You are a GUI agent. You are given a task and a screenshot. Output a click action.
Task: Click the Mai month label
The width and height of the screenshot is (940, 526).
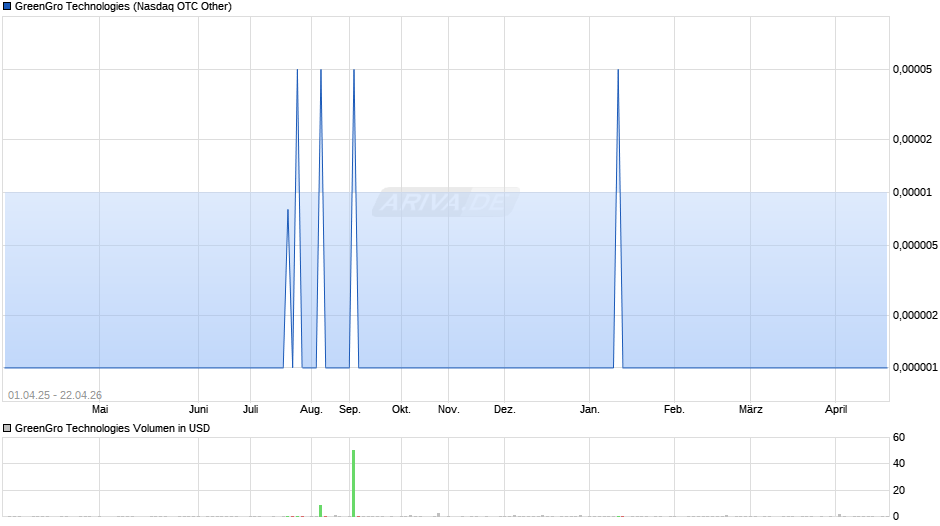[100, 410]
